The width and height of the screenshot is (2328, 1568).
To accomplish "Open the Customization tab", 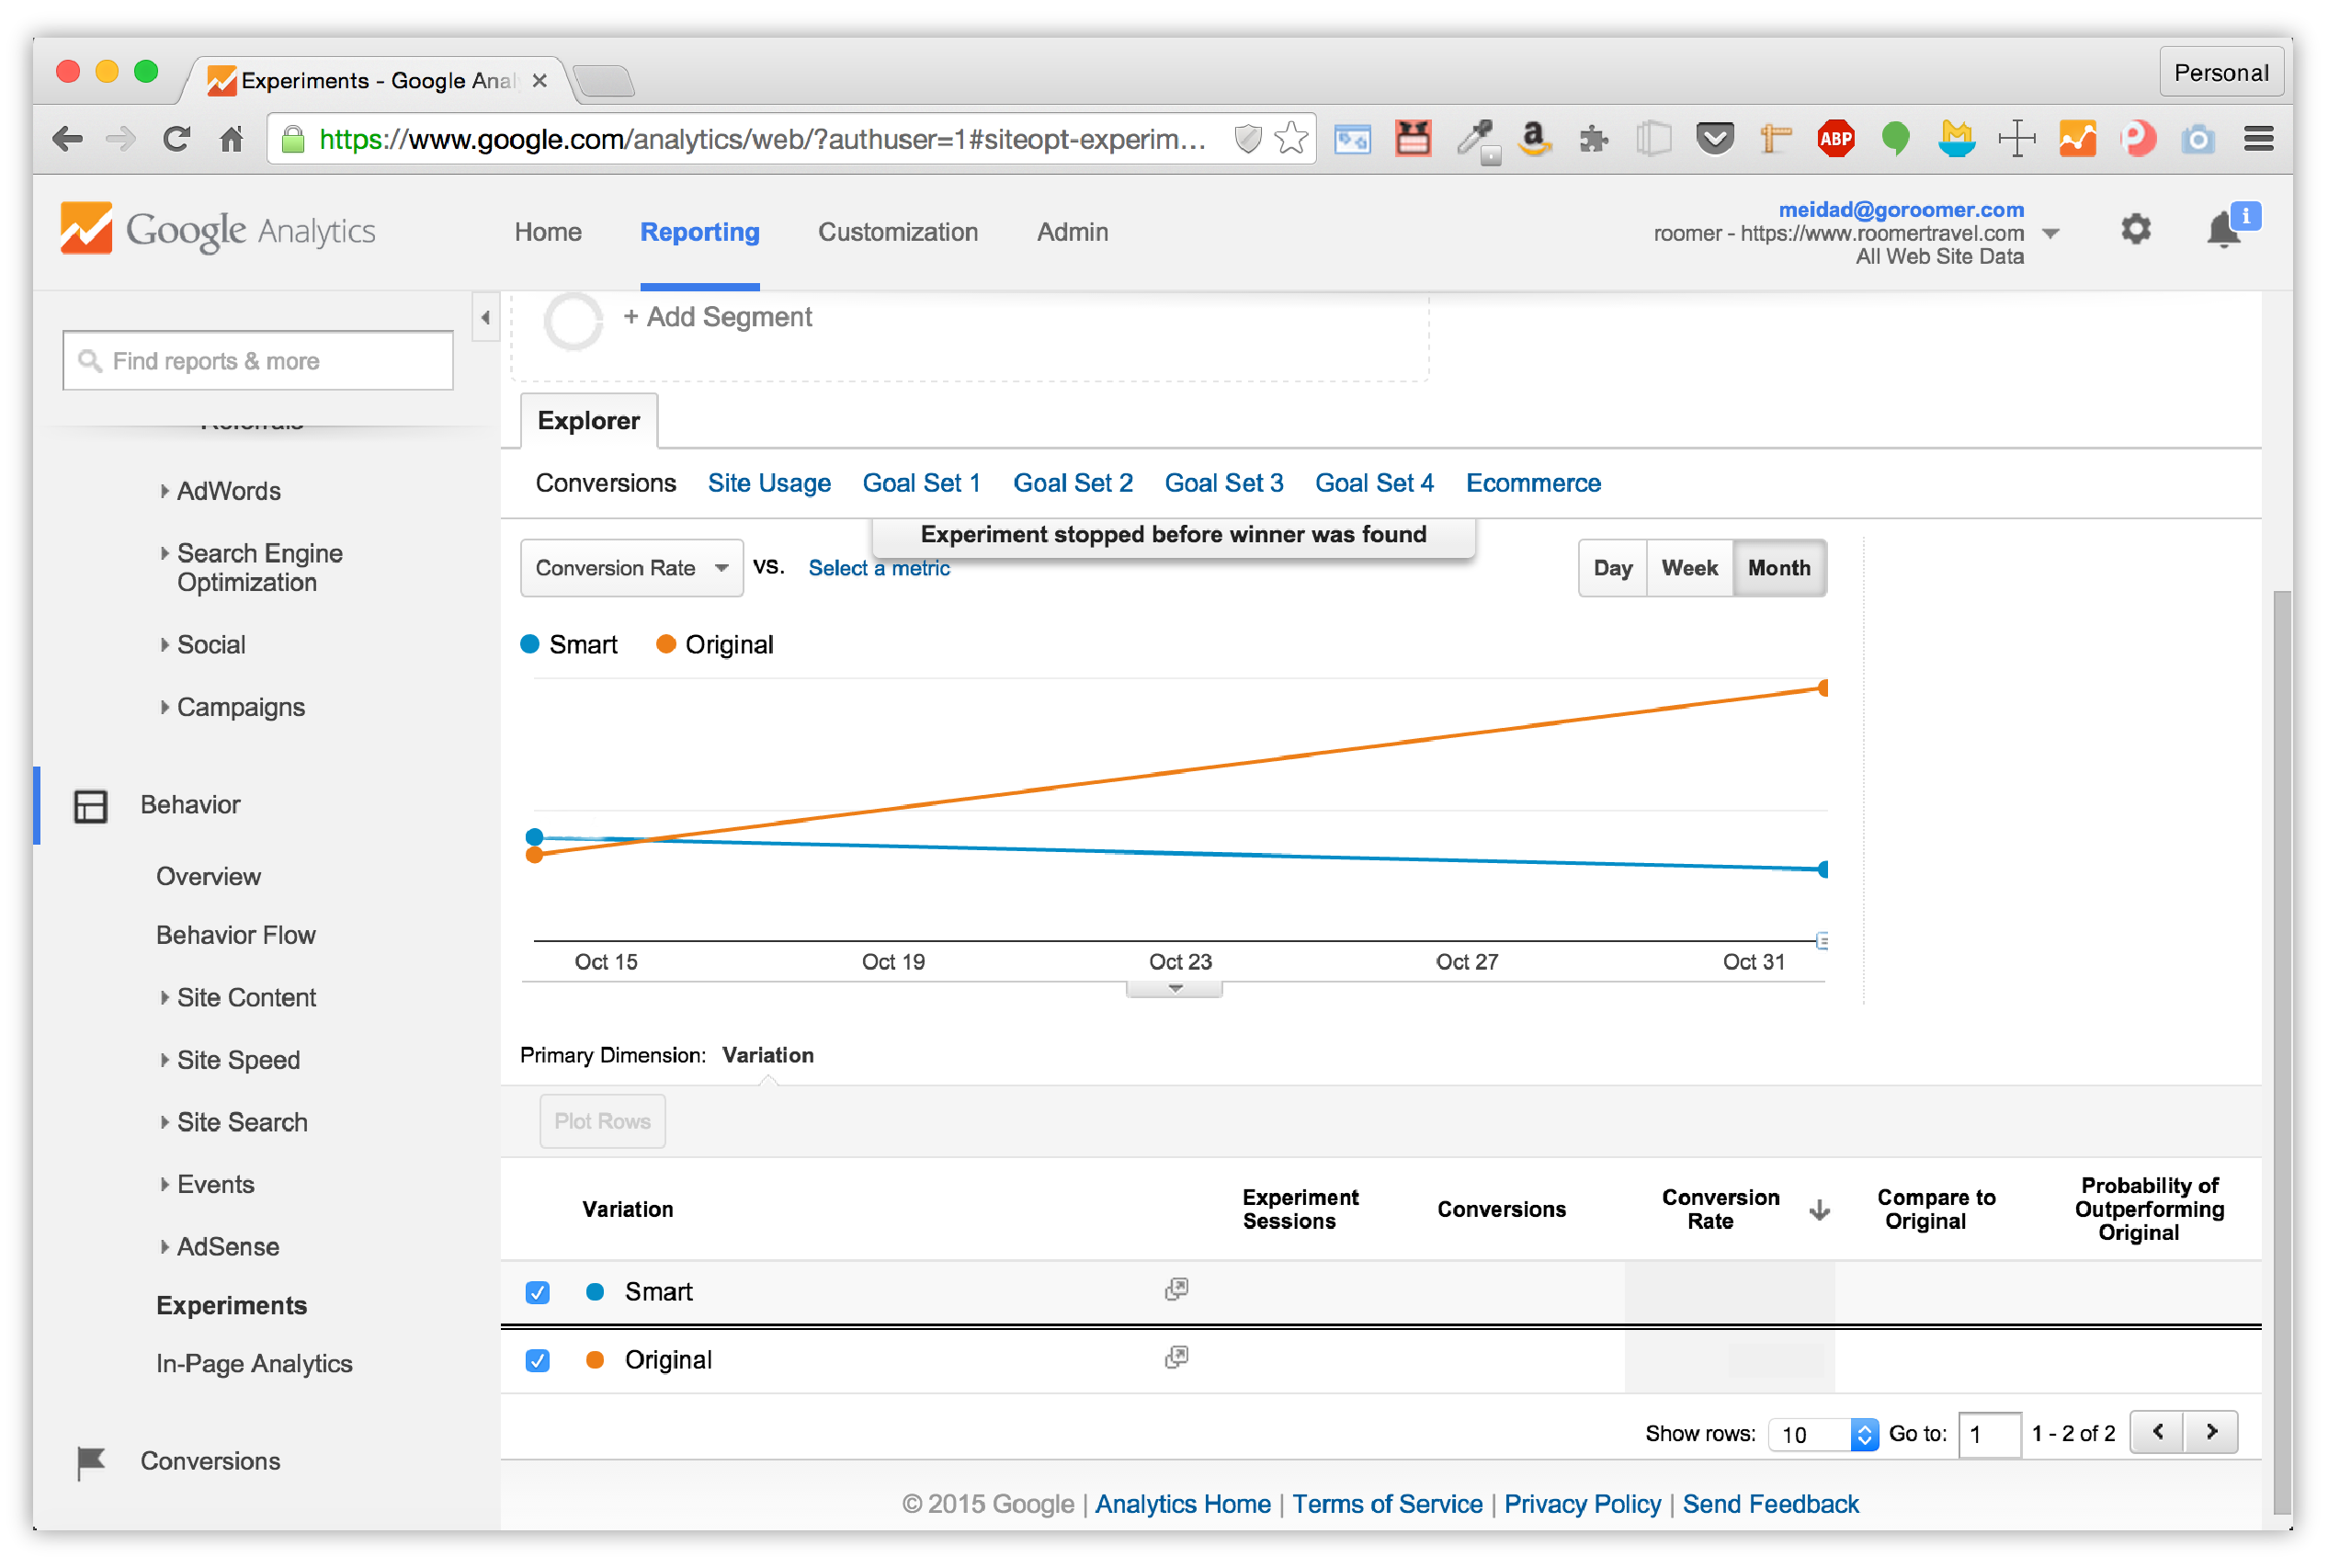I will 897,232.
